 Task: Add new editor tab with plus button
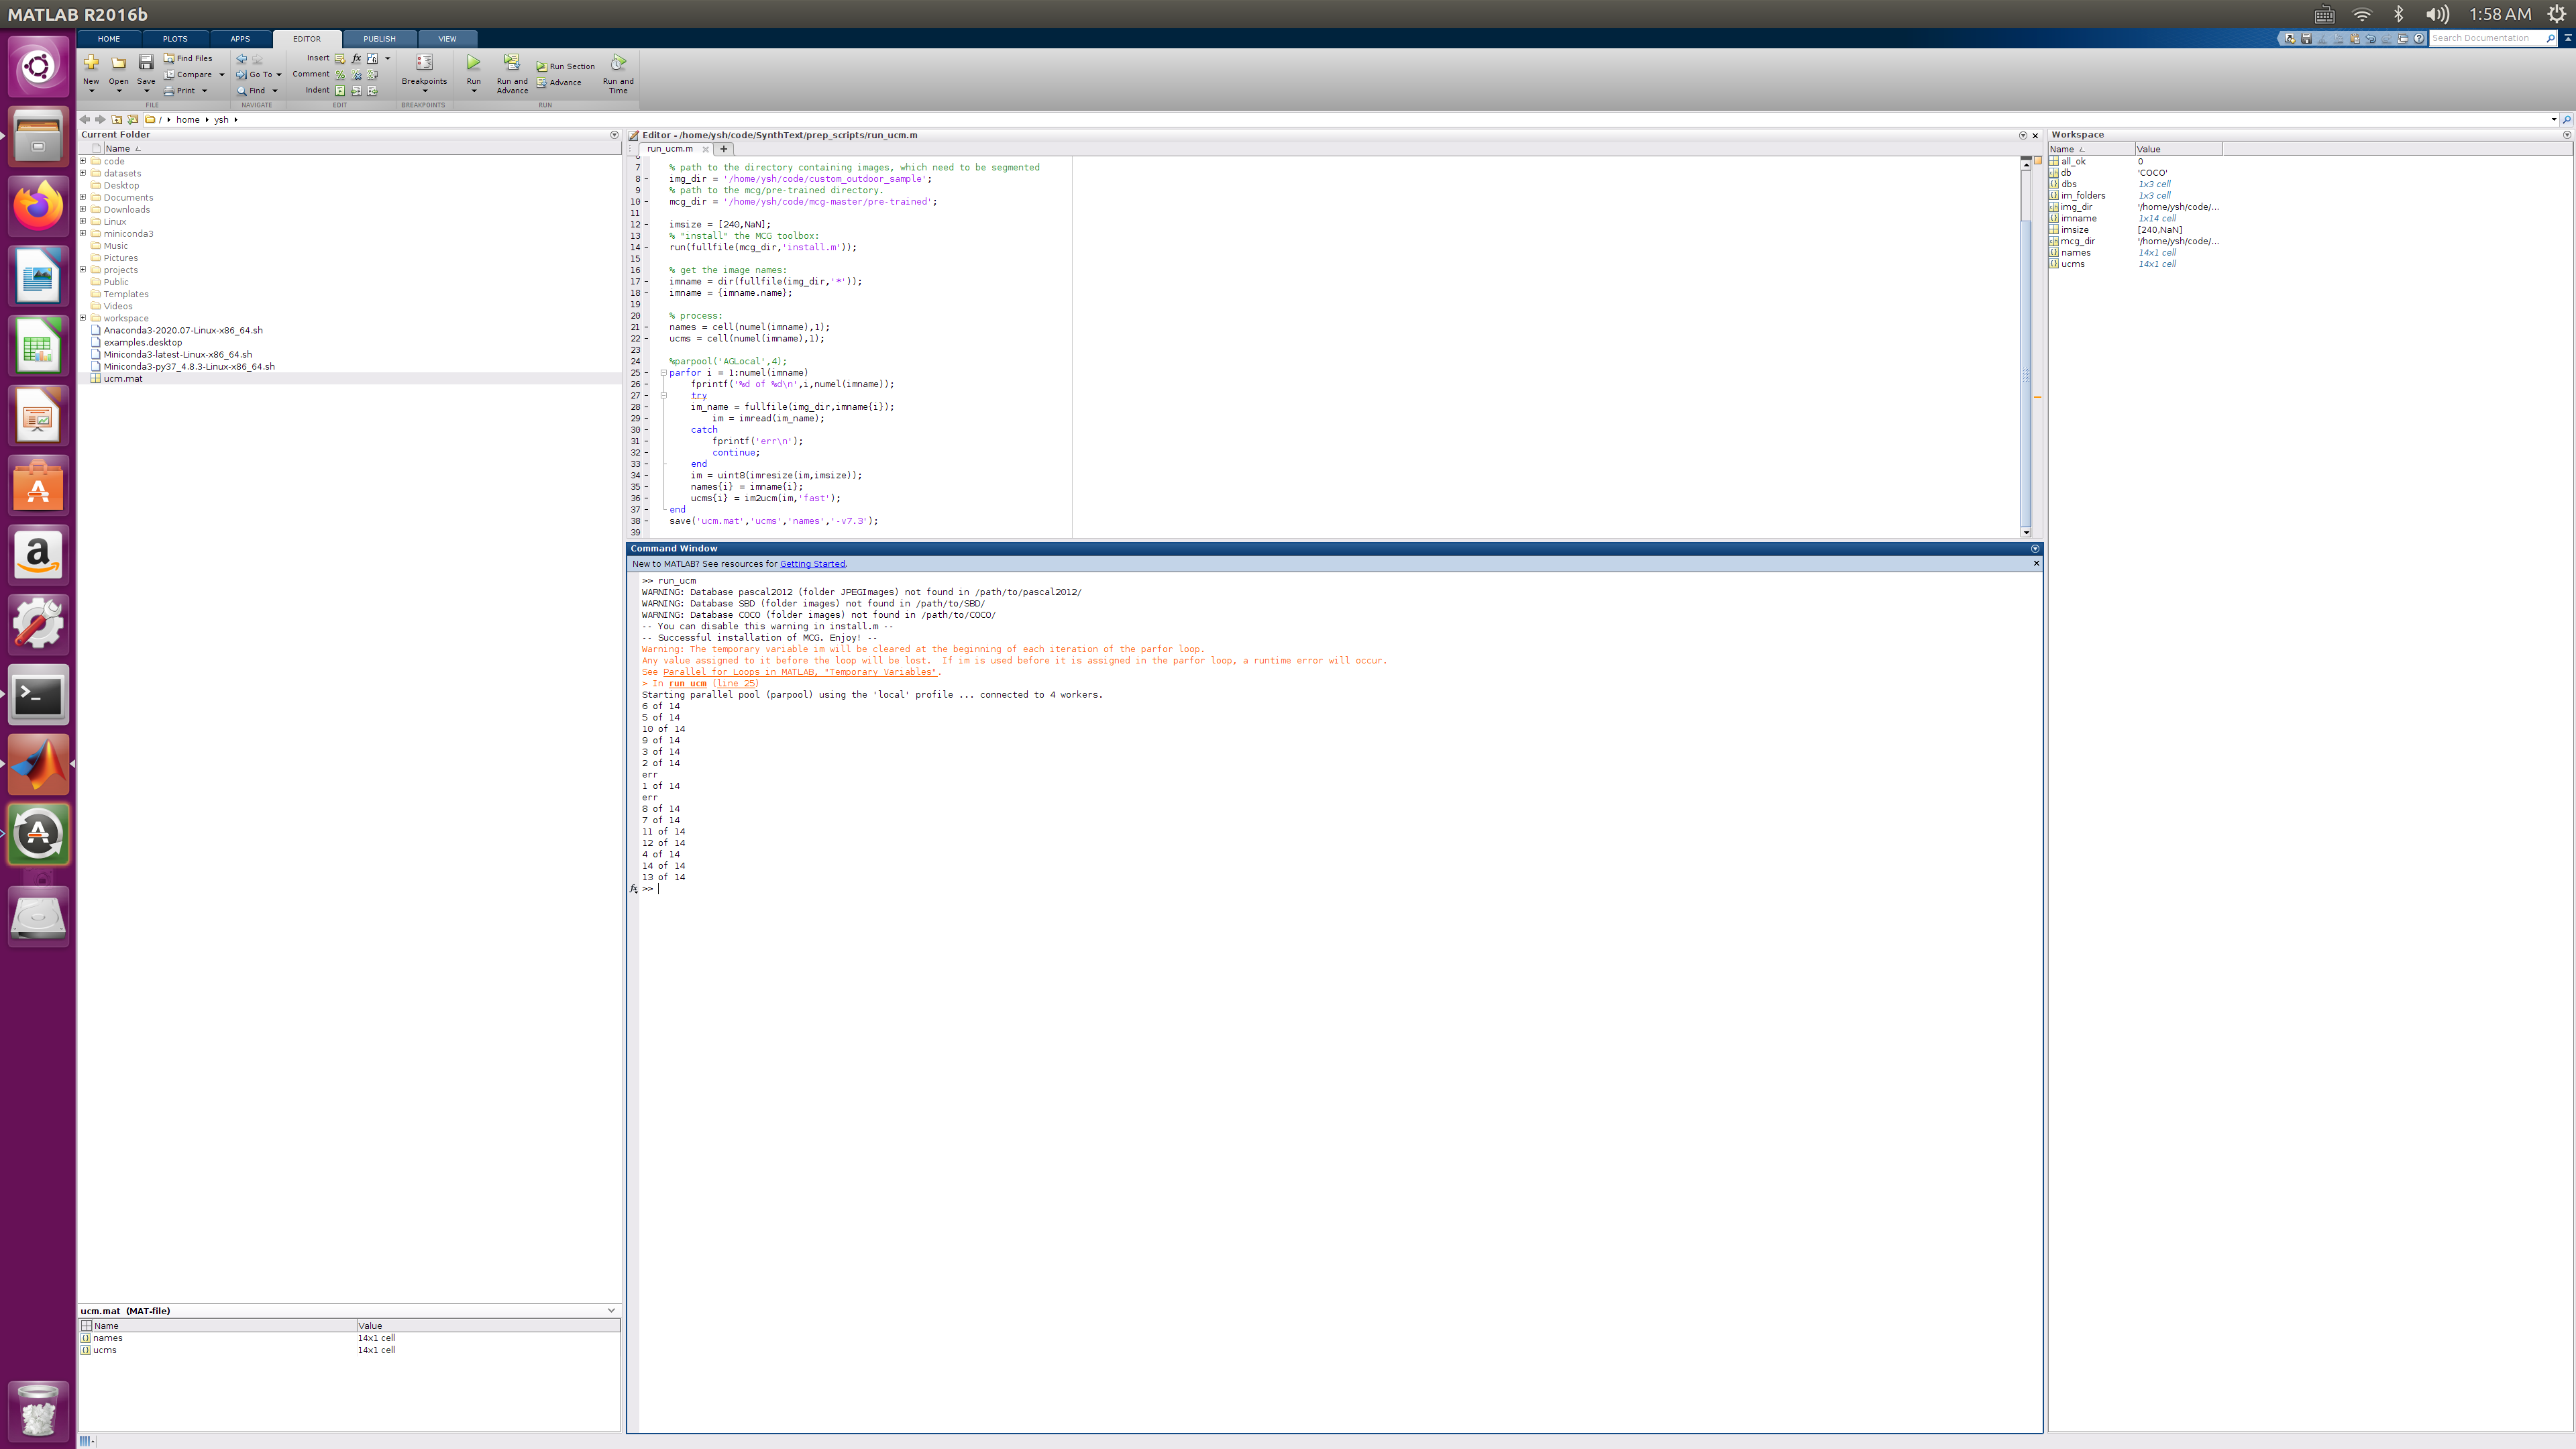(724, 149)
